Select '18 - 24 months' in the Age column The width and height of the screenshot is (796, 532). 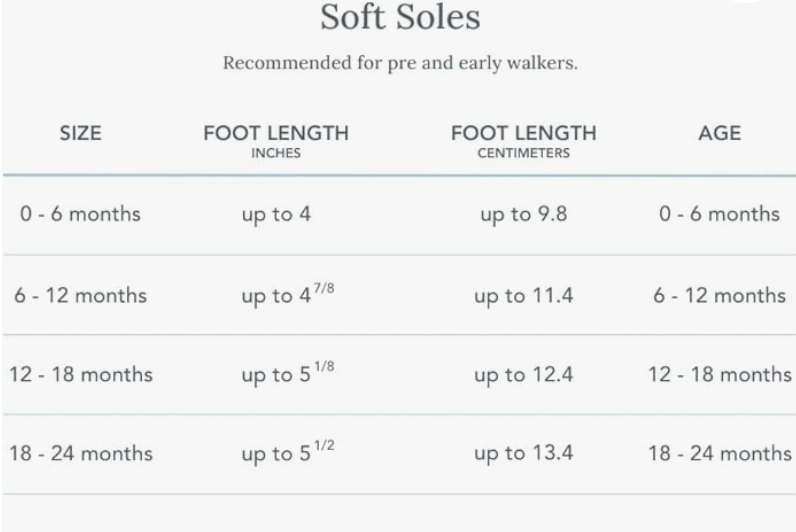pos(719,453)
